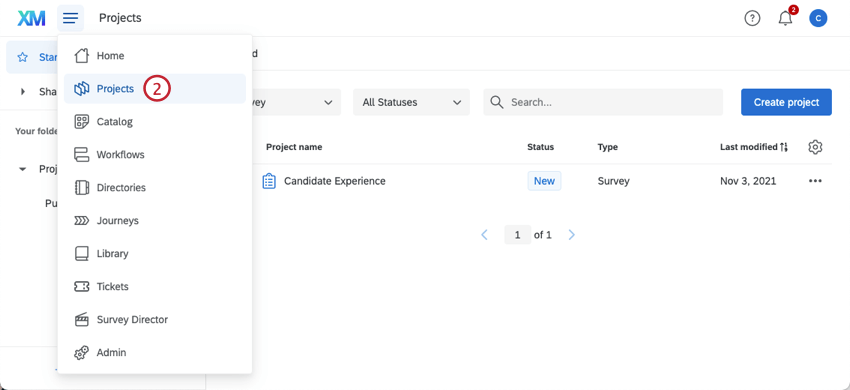850x390 pixels.
Task: Click the hamburger navigation menu icon
Action: click(x=70, y=18)
